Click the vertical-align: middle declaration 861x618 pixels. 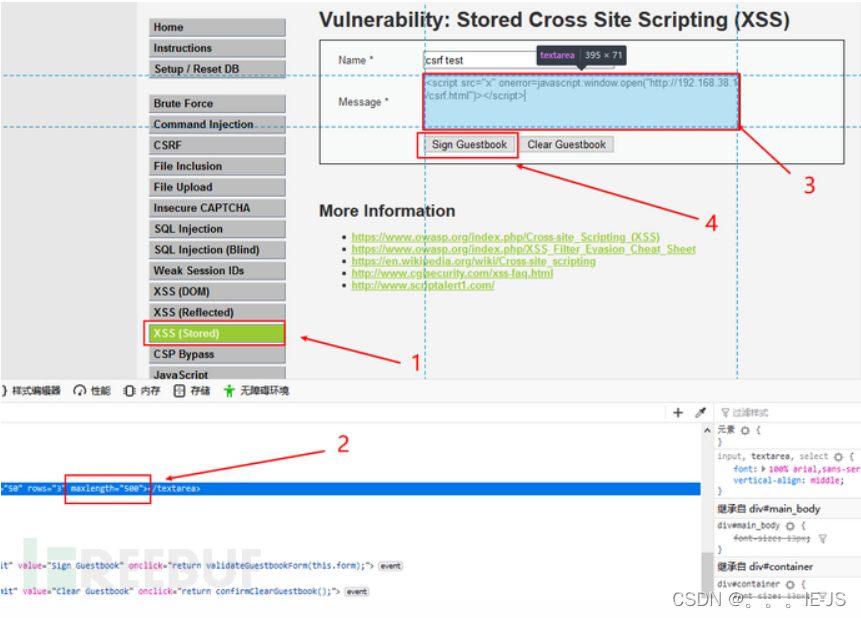coord(788,481)
